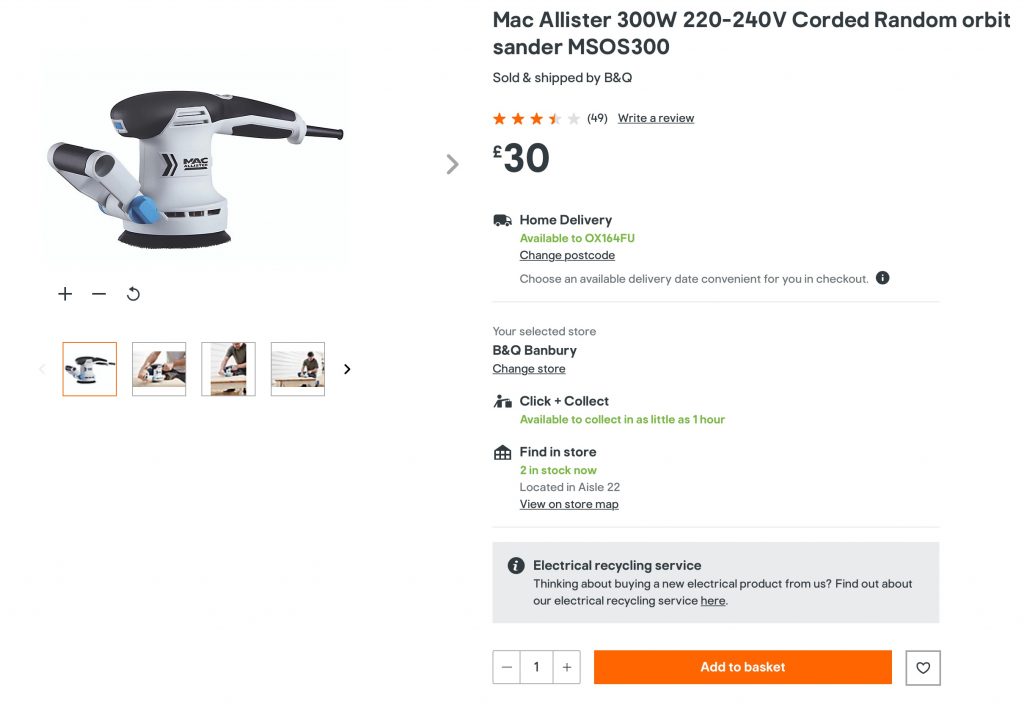Image resolution: width=1024 pixels, height=718 pixels.
Task: Click the Find in store icon
Action: click(x=503, y=453)
